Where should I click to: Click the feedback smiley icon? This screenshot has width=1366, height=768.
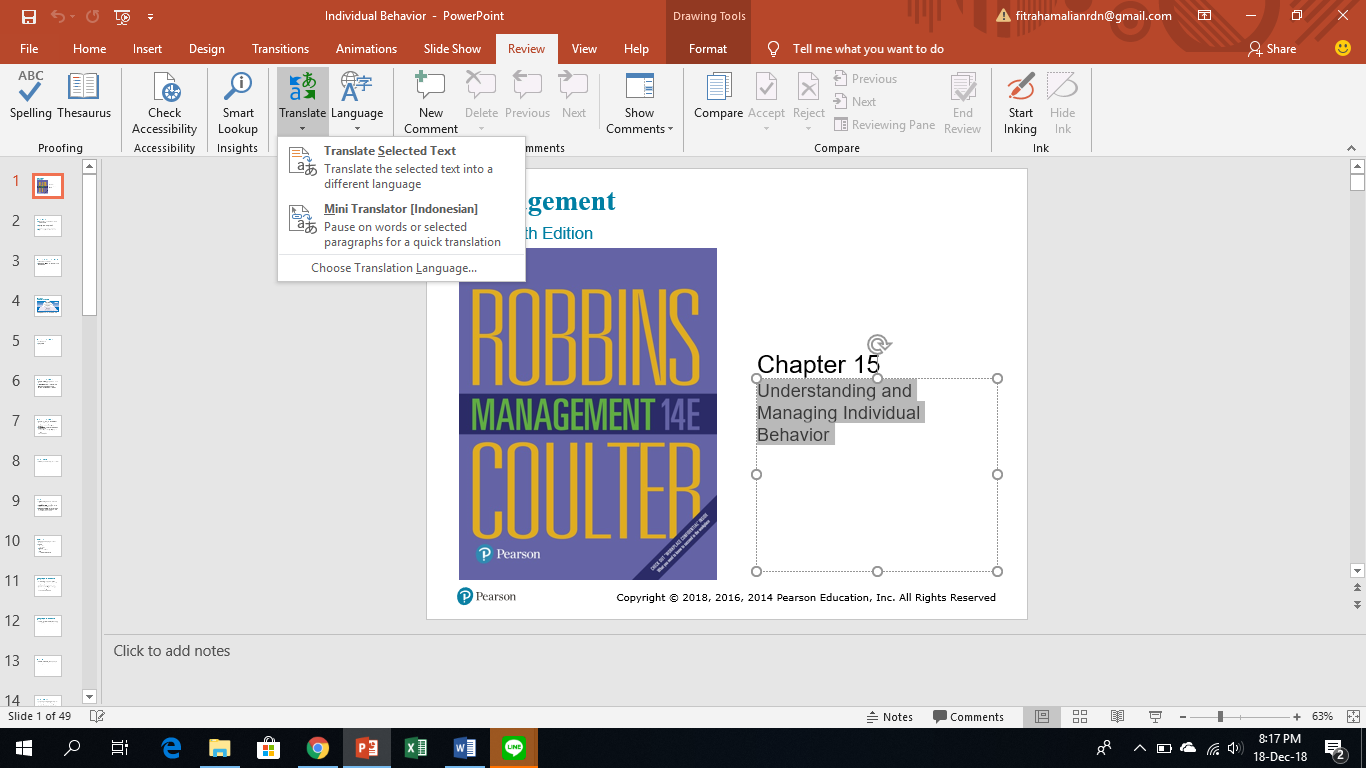[1343, 48]
